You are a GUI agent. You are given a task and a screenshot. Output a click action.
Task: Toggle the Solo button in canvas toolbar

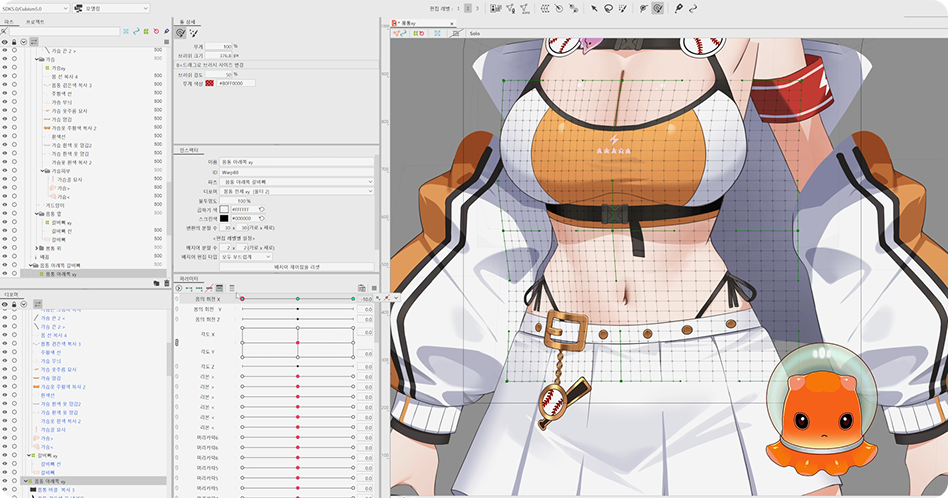point(475,33)
